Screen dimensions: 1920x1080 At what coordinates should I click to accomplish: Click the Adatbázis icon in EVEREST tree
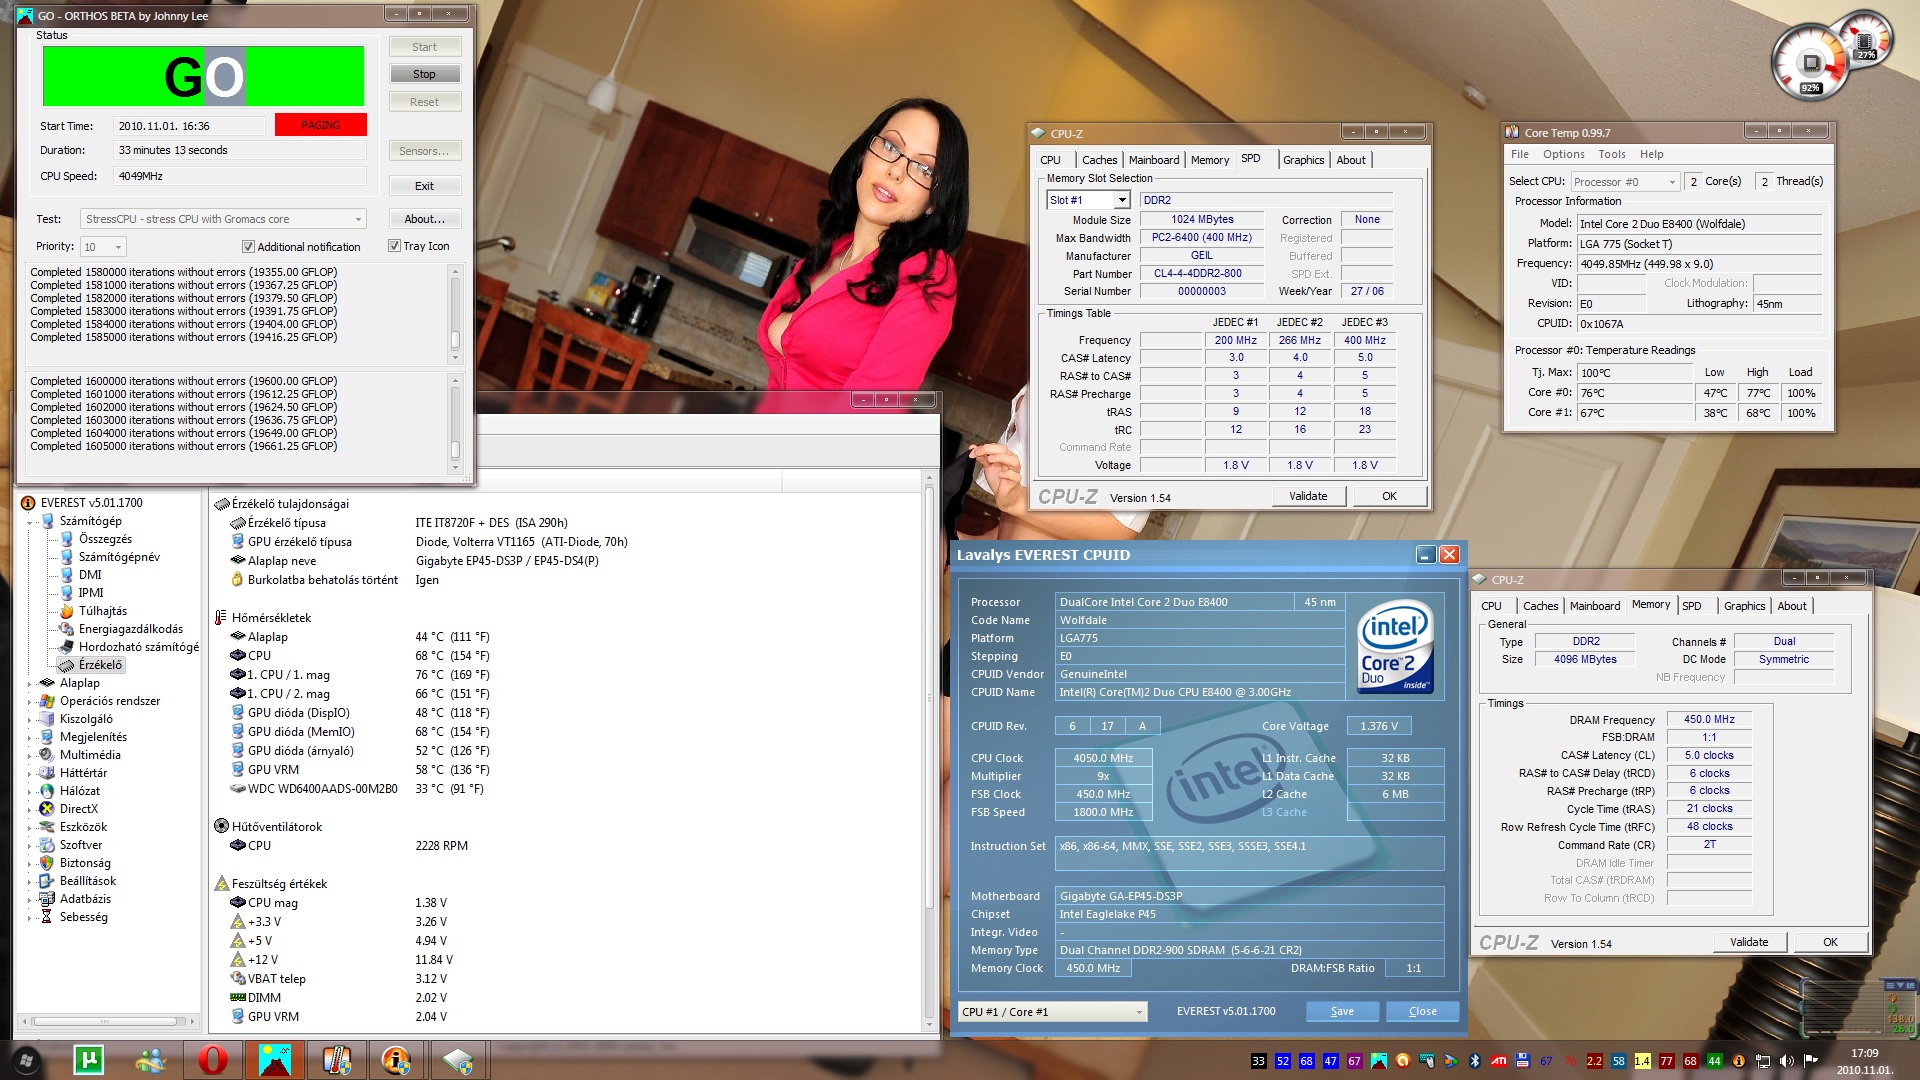(46, 899)
